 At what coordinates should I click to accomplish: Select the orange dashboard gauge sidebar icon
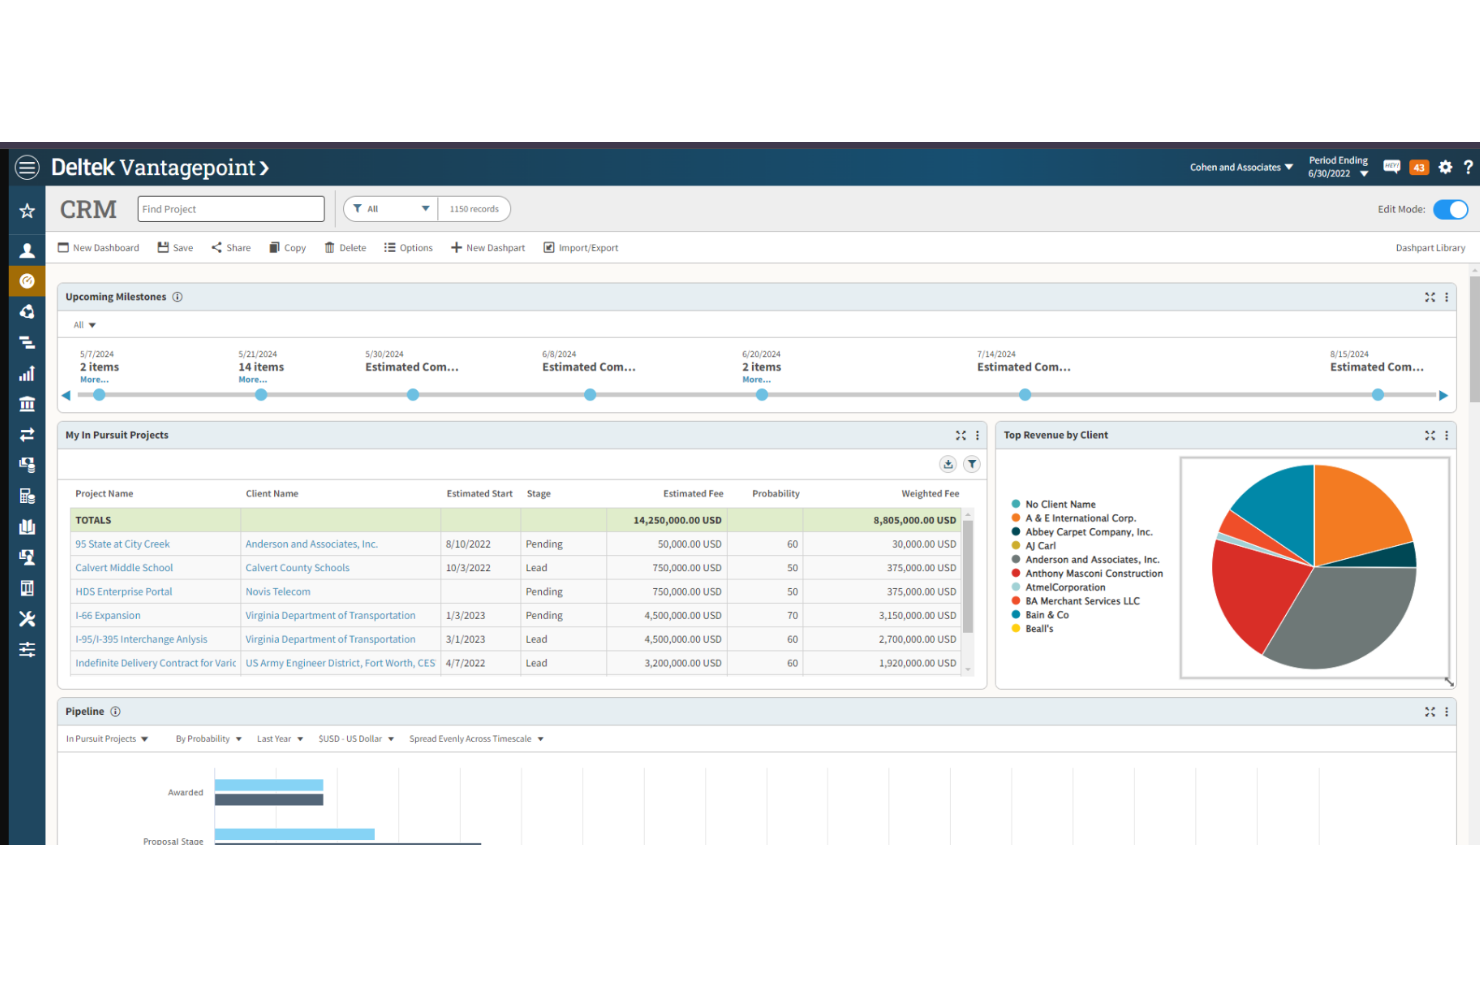[27, 281]
